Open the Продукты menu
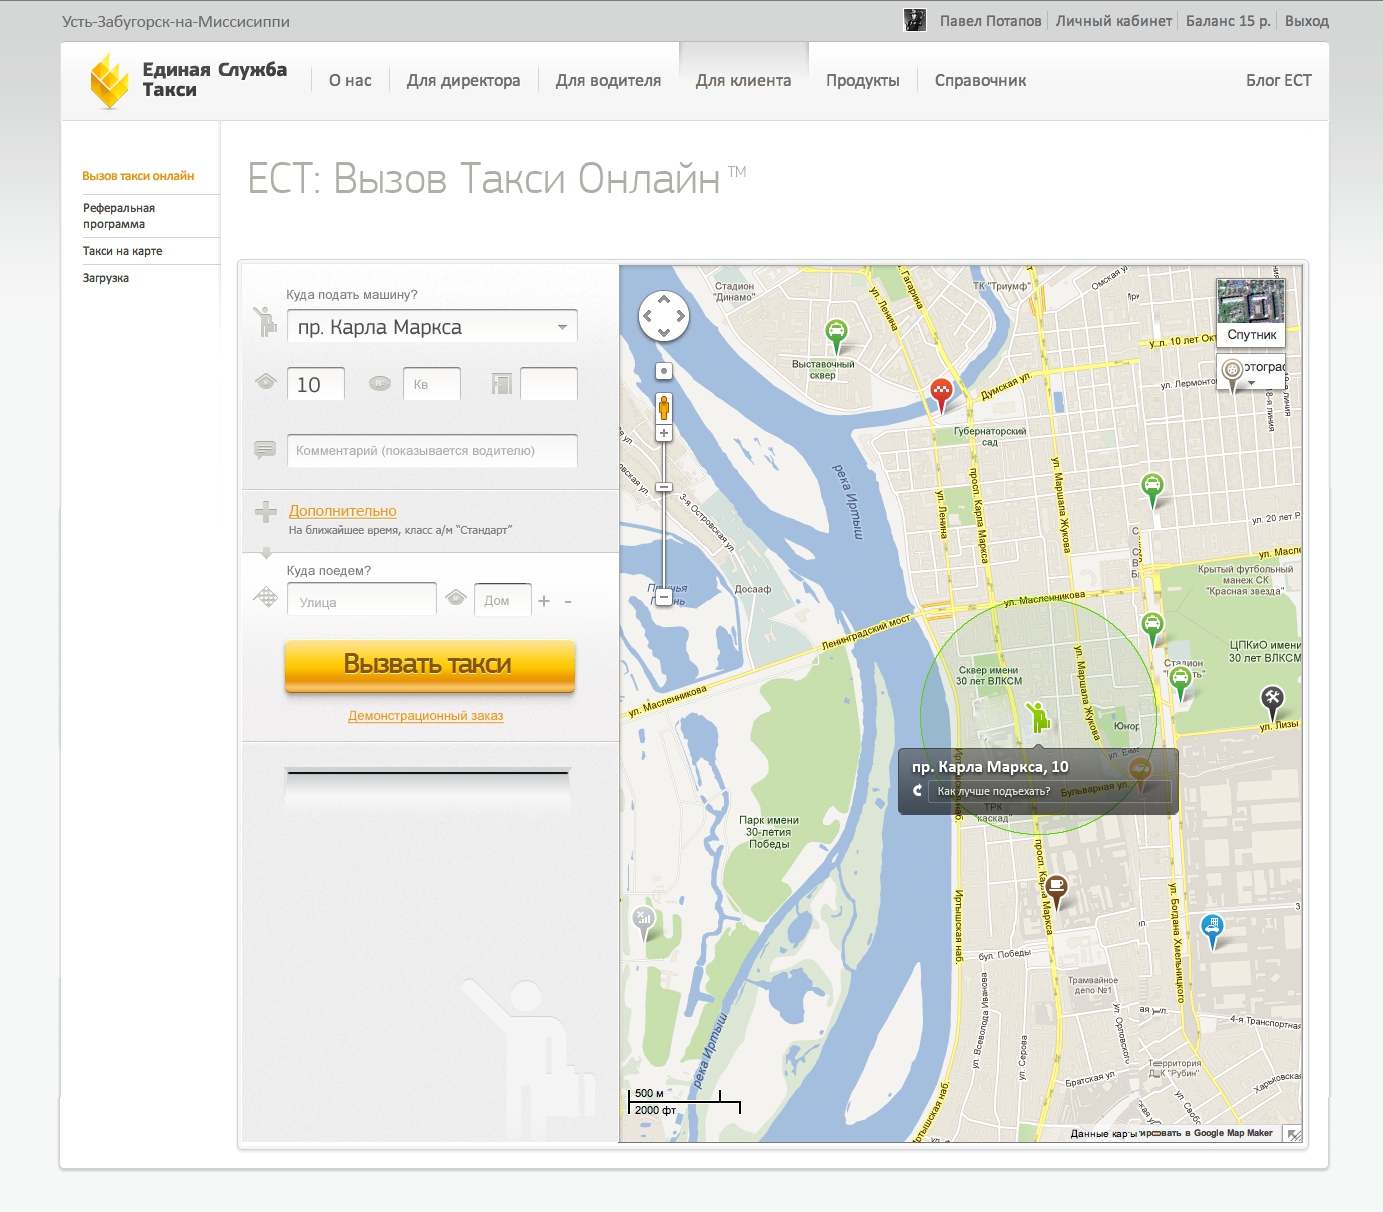The width and height of the screenshot is (1383, 1212). click(862, 80)
